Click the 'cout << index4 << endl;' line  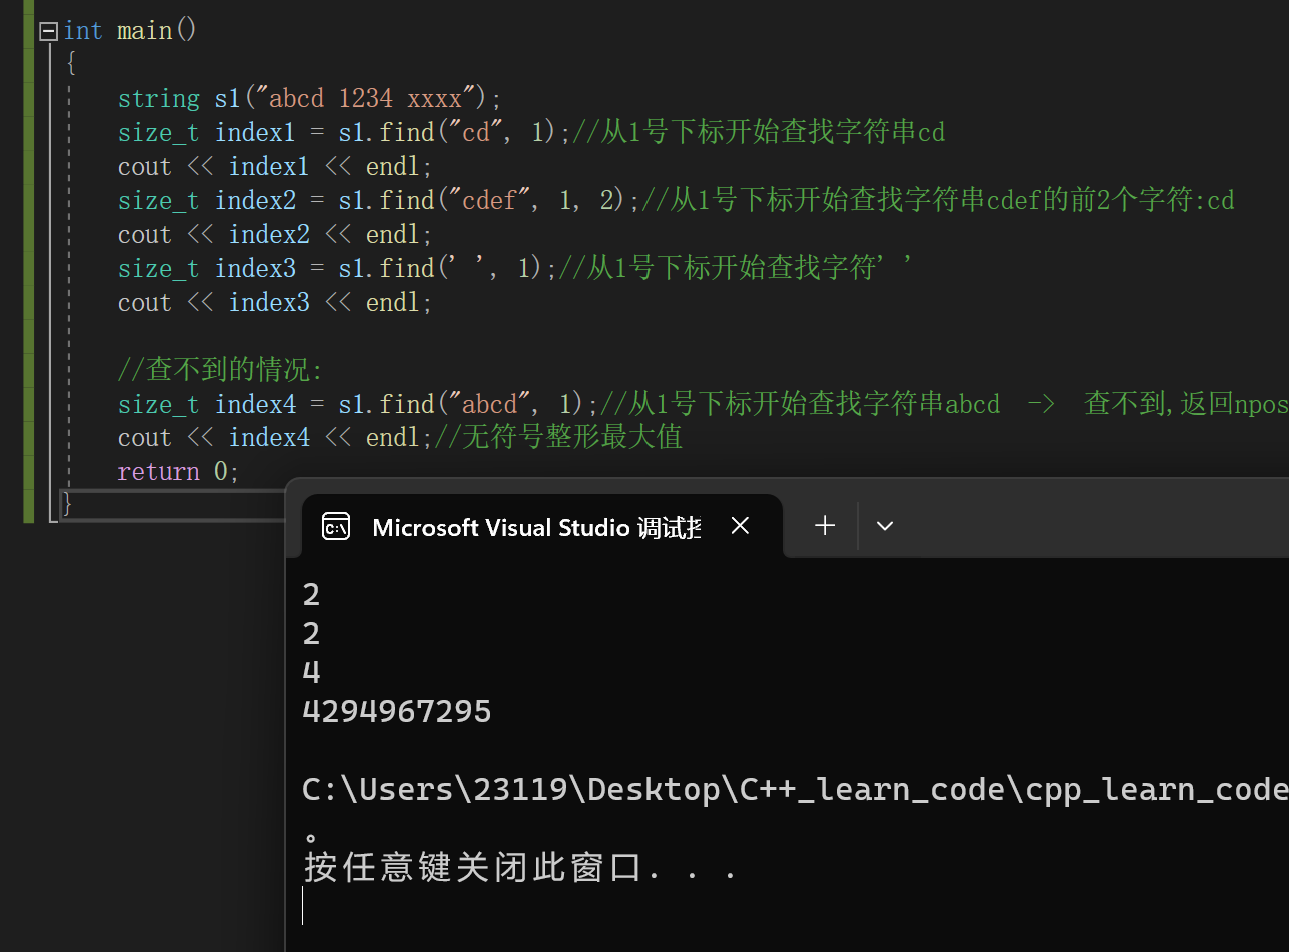point(275,437)
